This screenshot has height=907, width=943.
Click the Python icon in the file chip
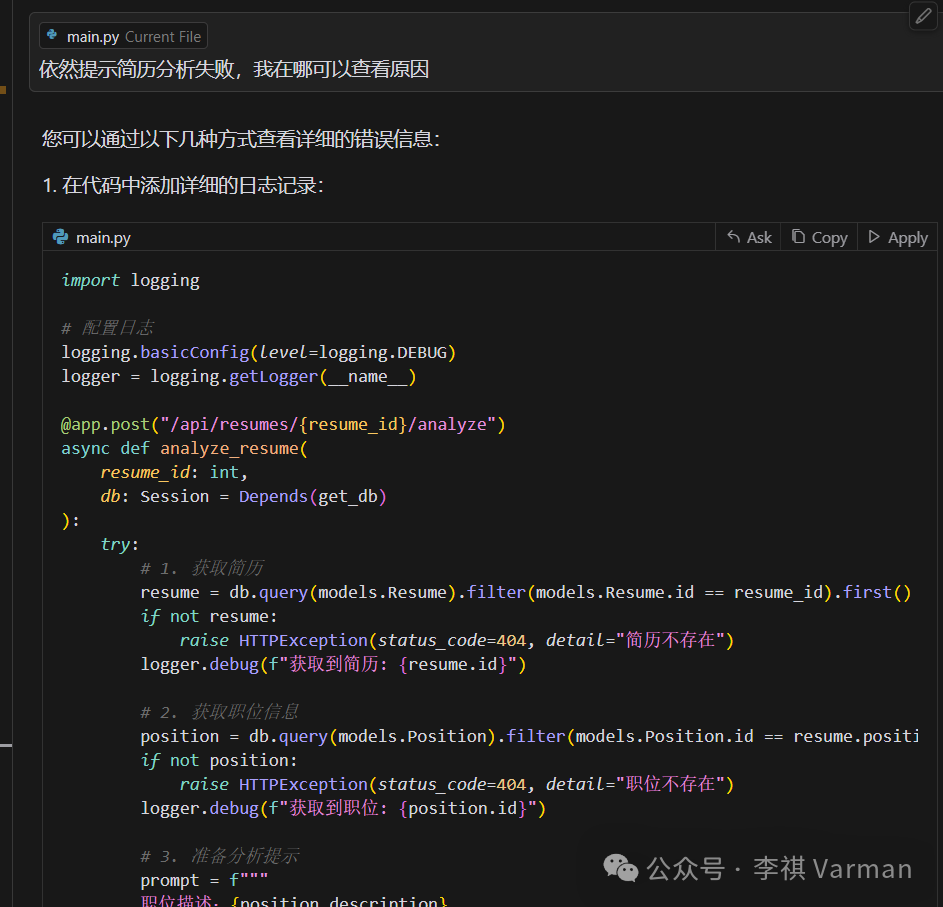tap(53, 35)
